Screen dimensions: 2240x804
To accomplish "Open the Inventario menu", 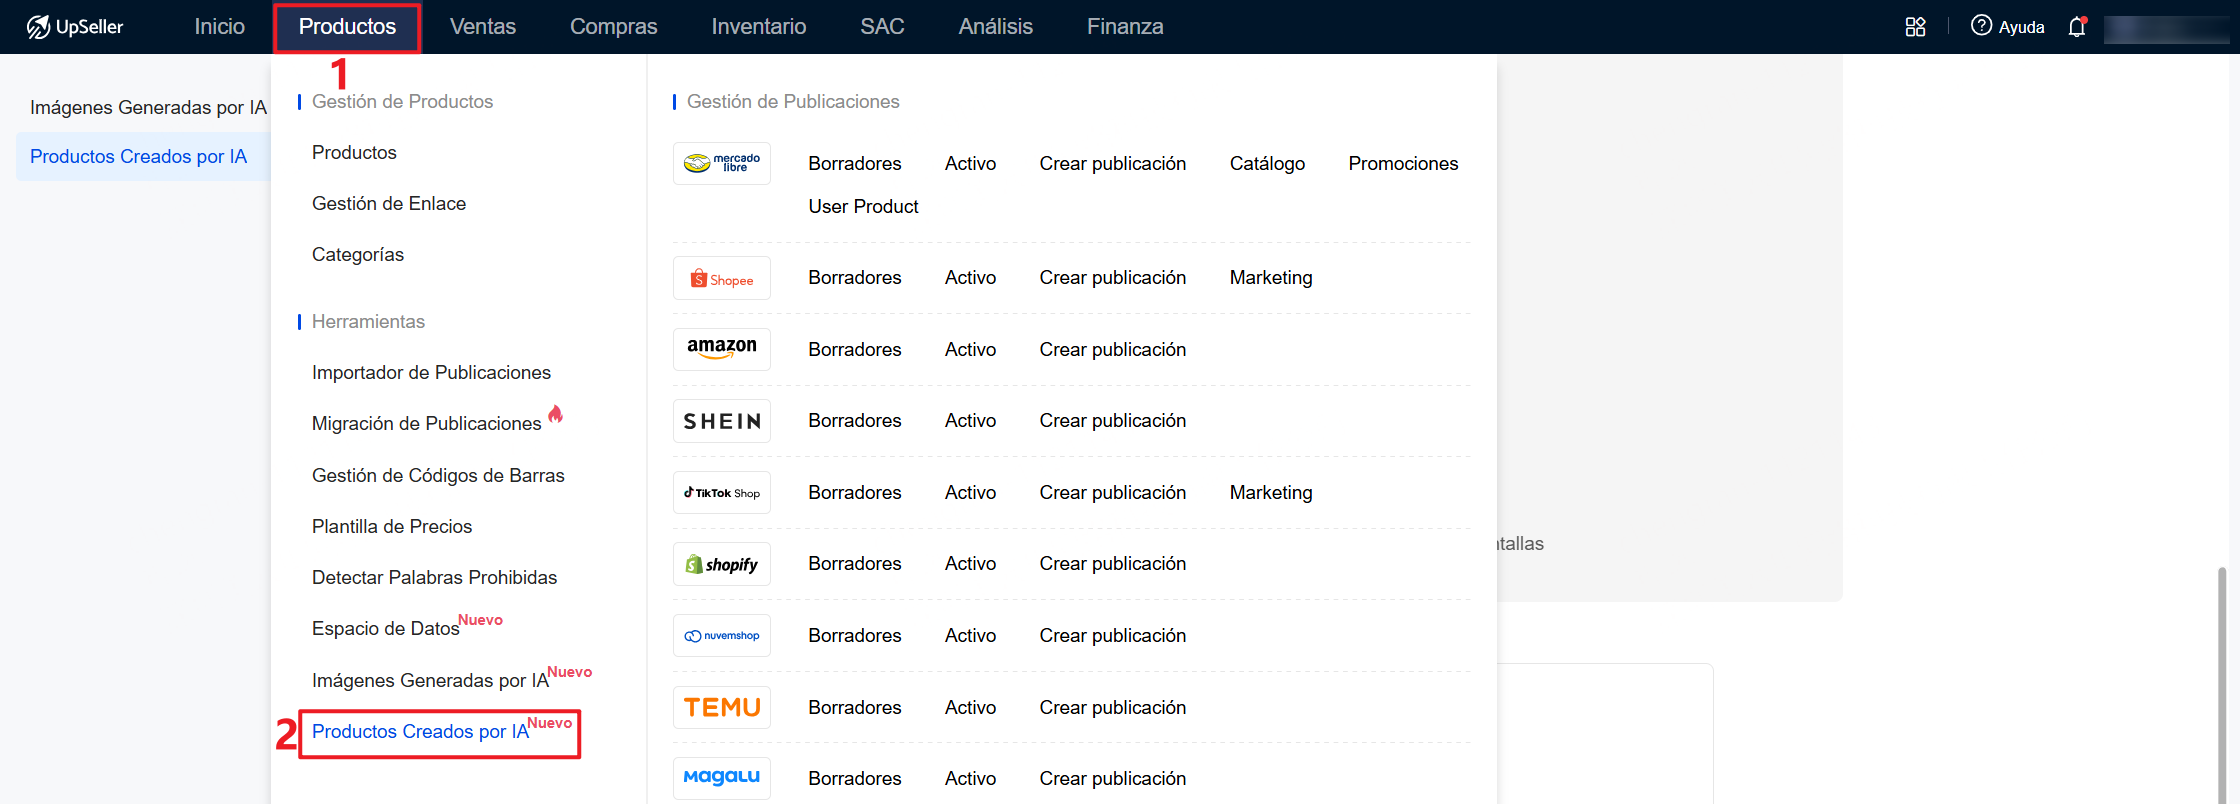I will click(759, 27).
